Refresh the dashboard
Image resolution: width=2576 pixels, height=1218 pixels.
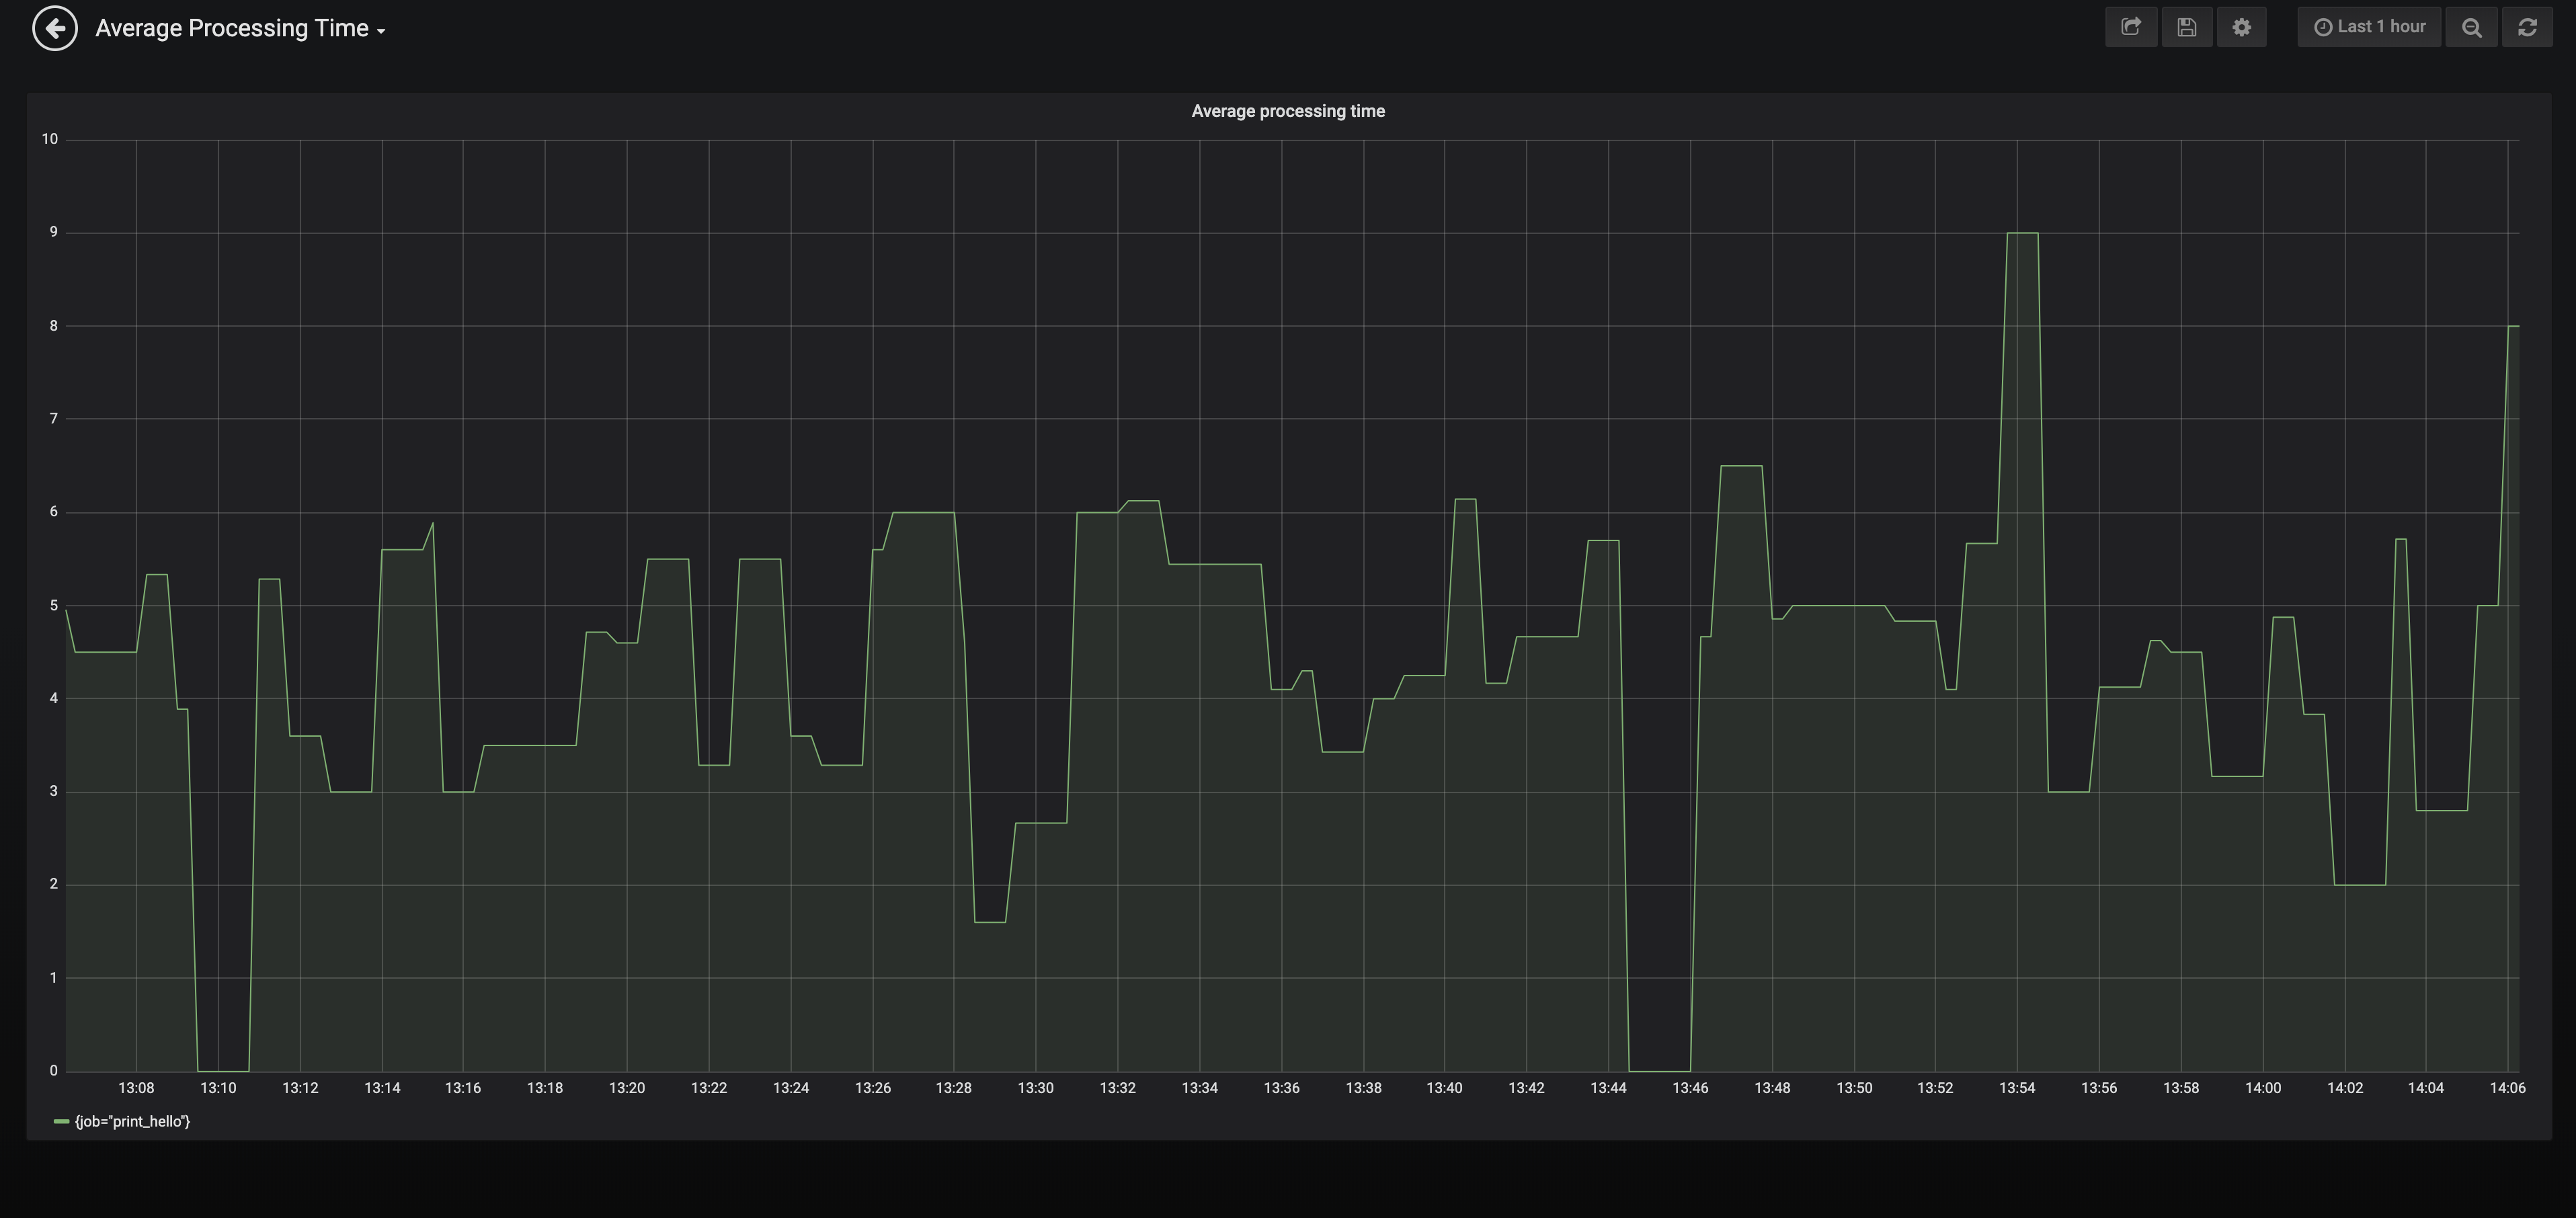[x=2527, y=27]
